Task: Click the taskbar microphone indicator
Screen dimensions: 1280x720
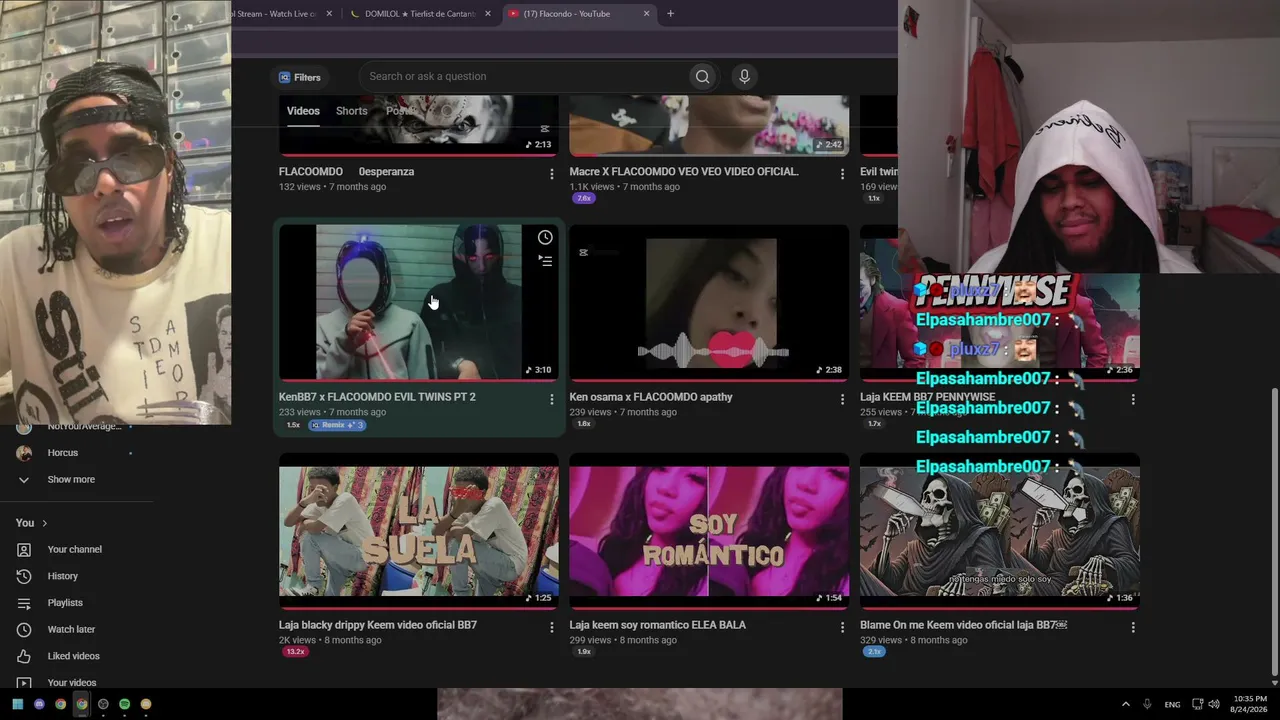Action: pos(1147,704)
